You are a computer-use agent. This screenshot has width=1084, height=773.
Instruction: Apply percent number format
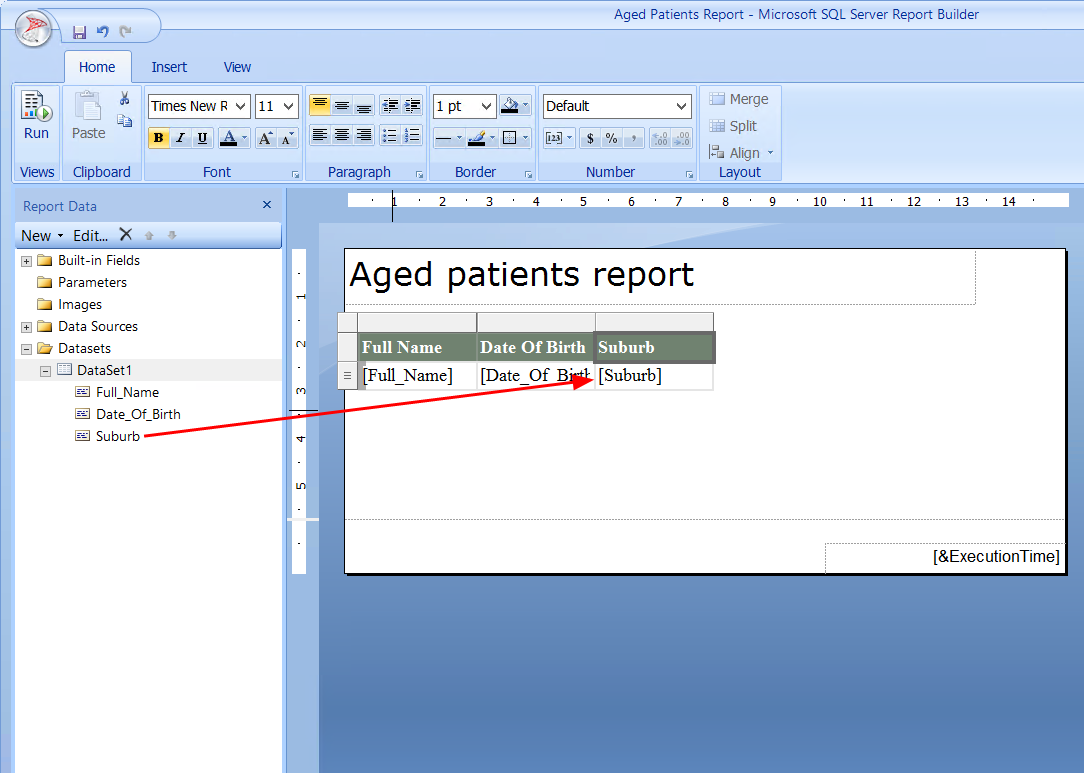611,138
